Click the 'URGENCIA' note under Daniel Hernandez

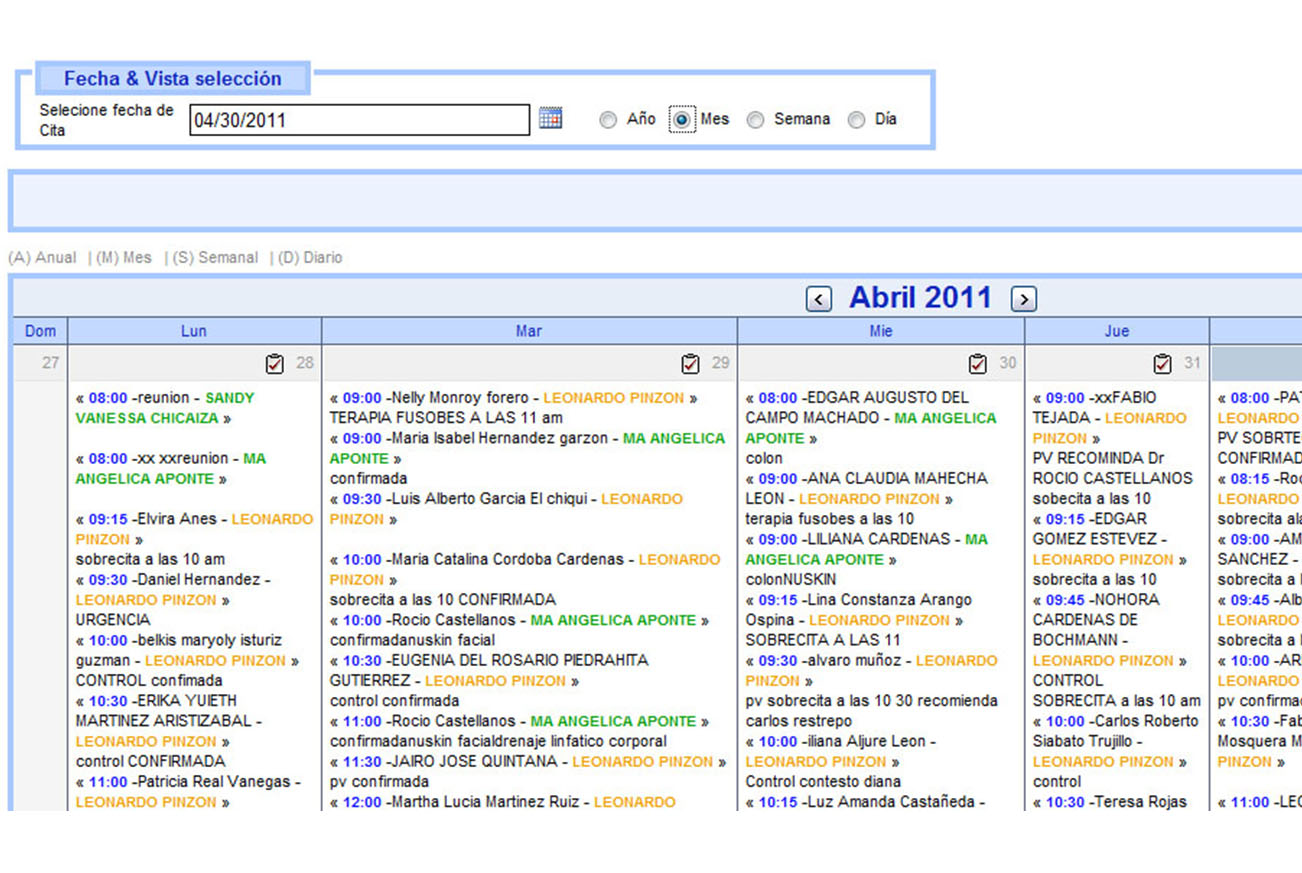pos(113,620)
